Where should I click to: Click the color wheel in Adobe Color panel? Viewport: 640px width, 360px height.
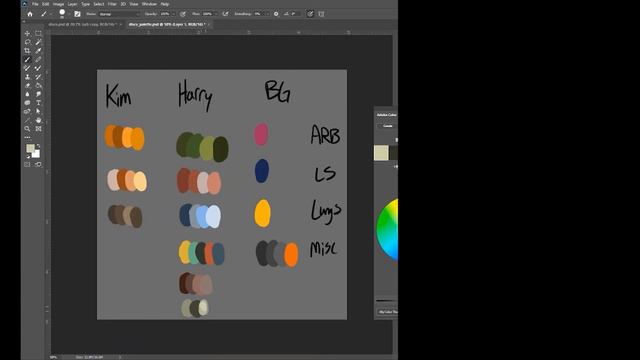click(387, 230)
